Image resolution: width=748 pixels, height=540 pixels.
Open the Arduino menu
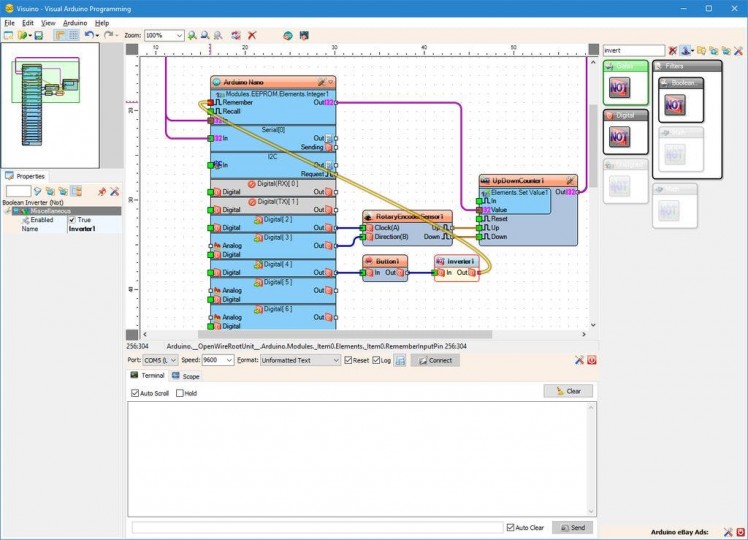coord(75,22)
